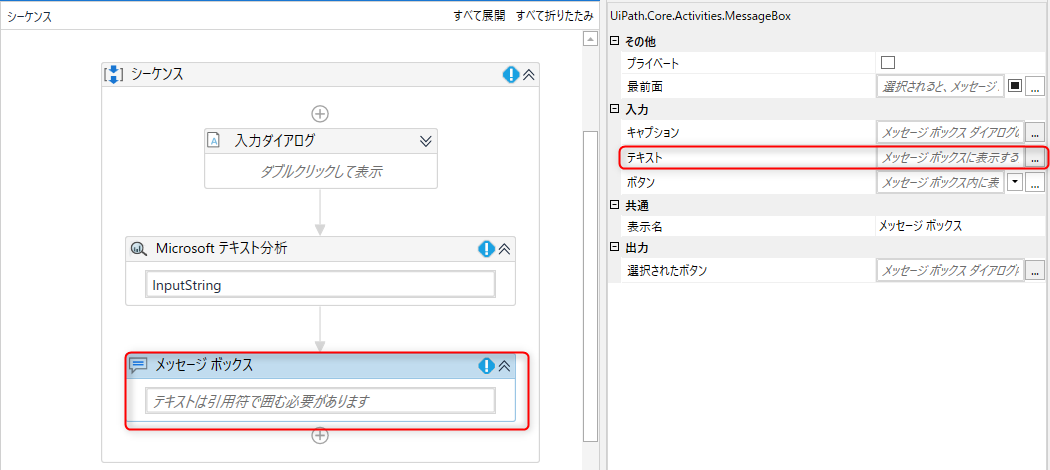1050x470 pixels.
Task: Add activity using plus icon above 入力ダイアログ
Action: pos(321,113)
